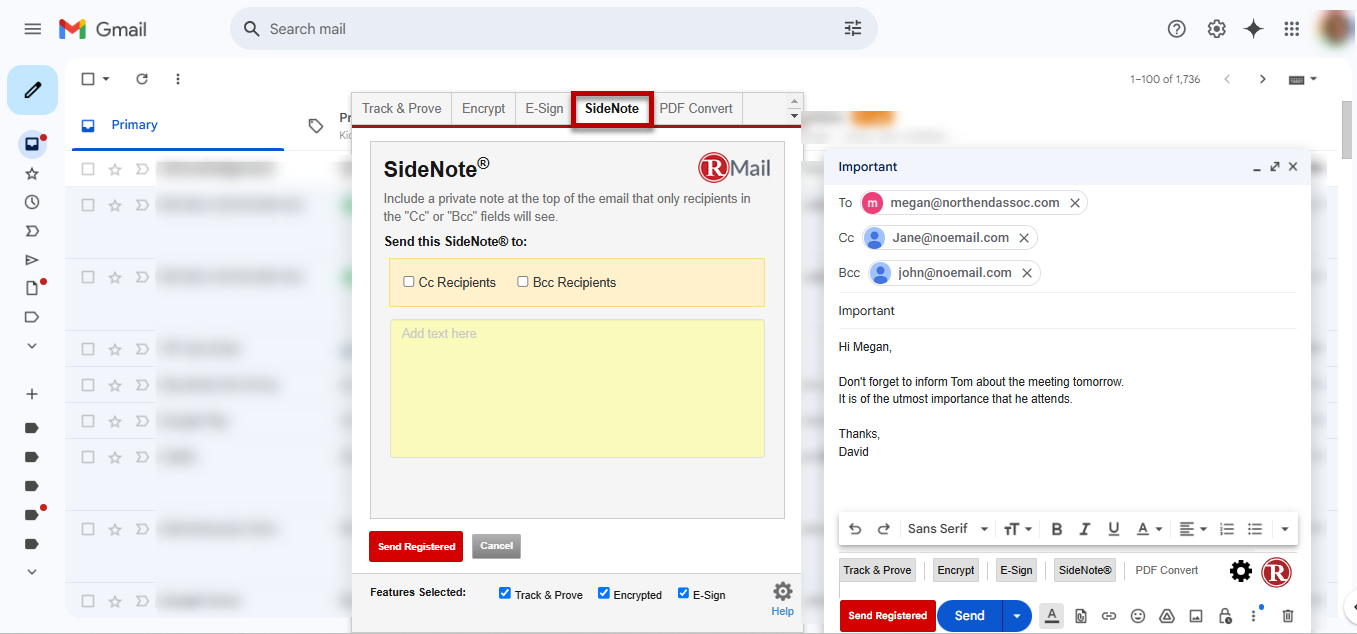Open the select-all dropdown arrow
The width and height of the screenshot is (1357, 634).
(x=106, y=79)
